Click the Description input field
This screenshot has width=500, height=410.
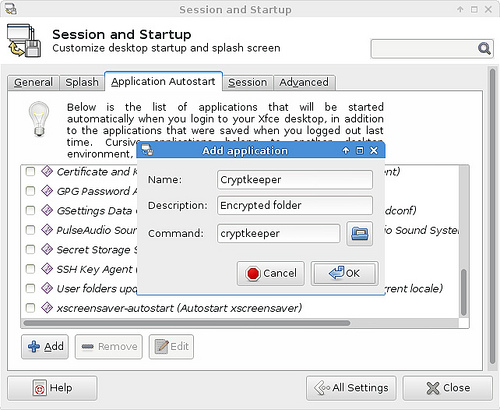[295, 205]
